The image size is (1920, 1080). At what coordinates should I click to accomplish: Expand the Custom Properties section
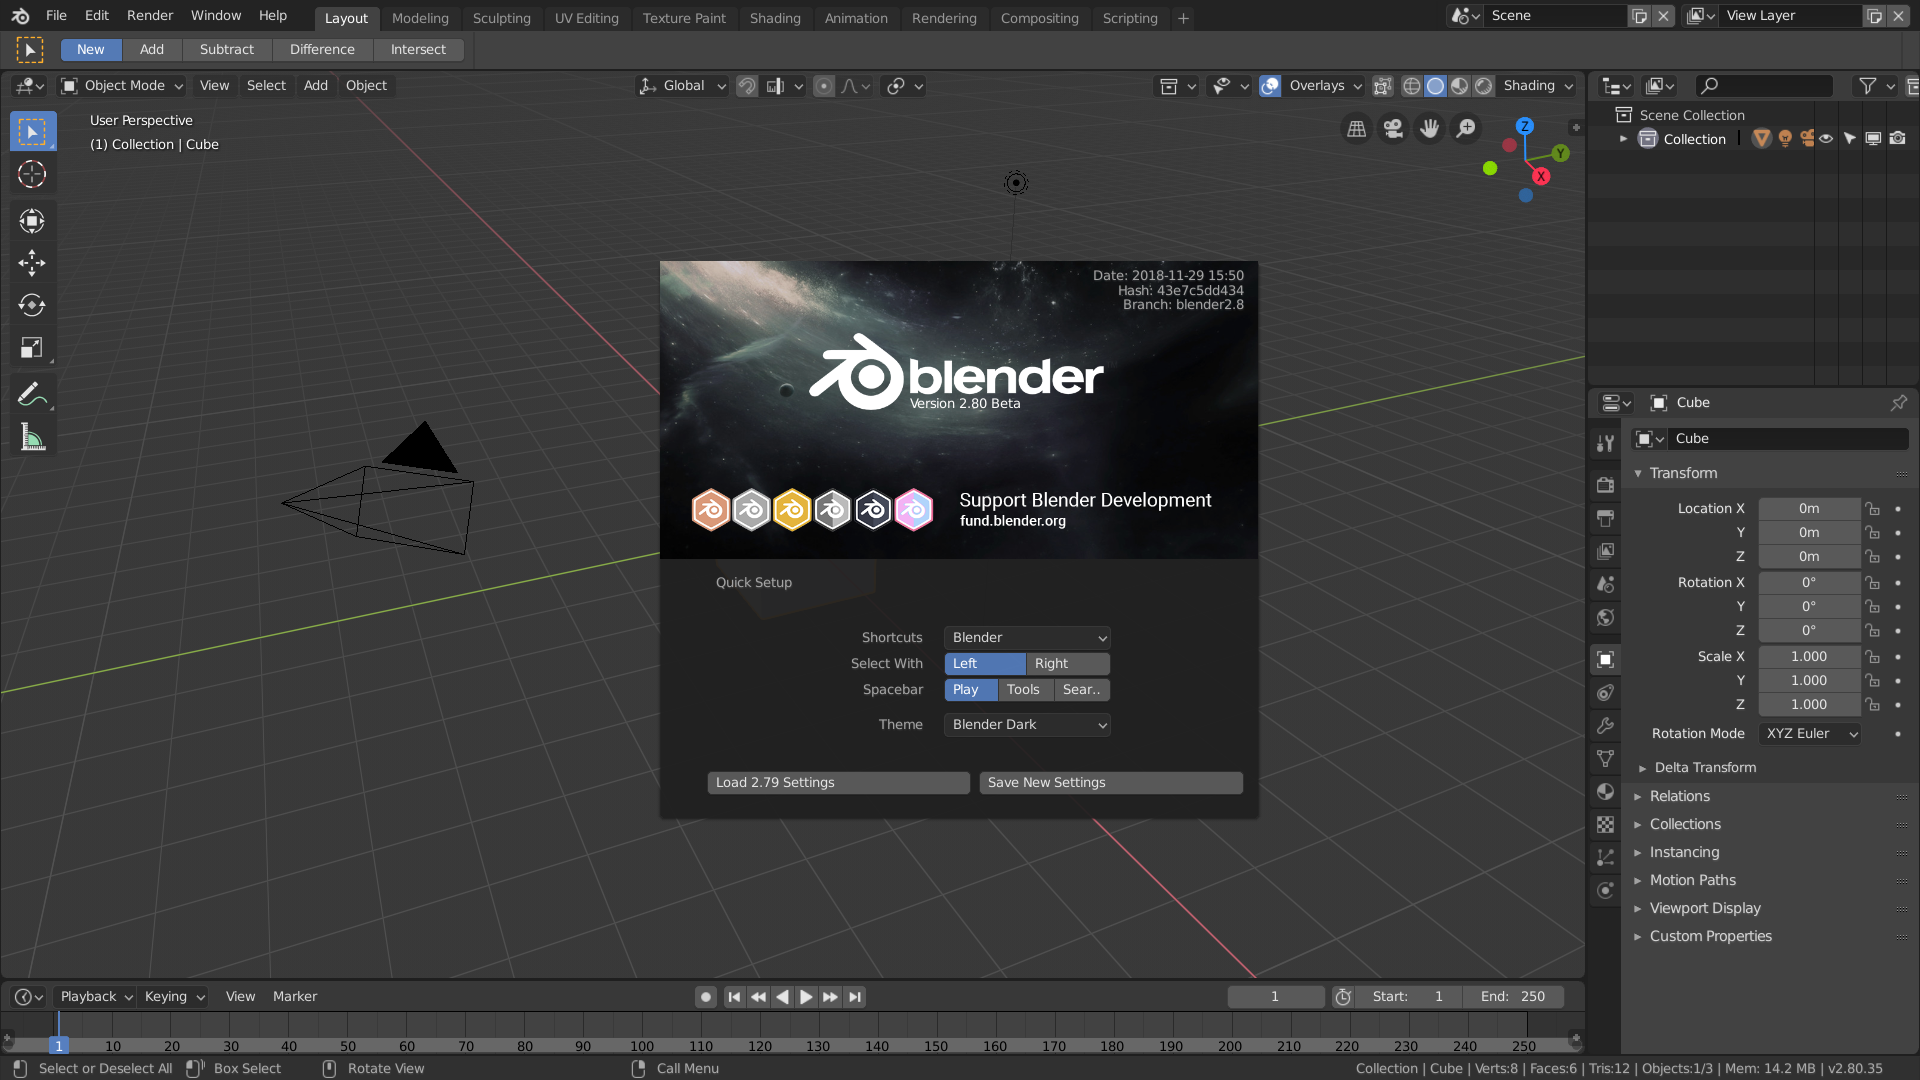pos(1710,935)
